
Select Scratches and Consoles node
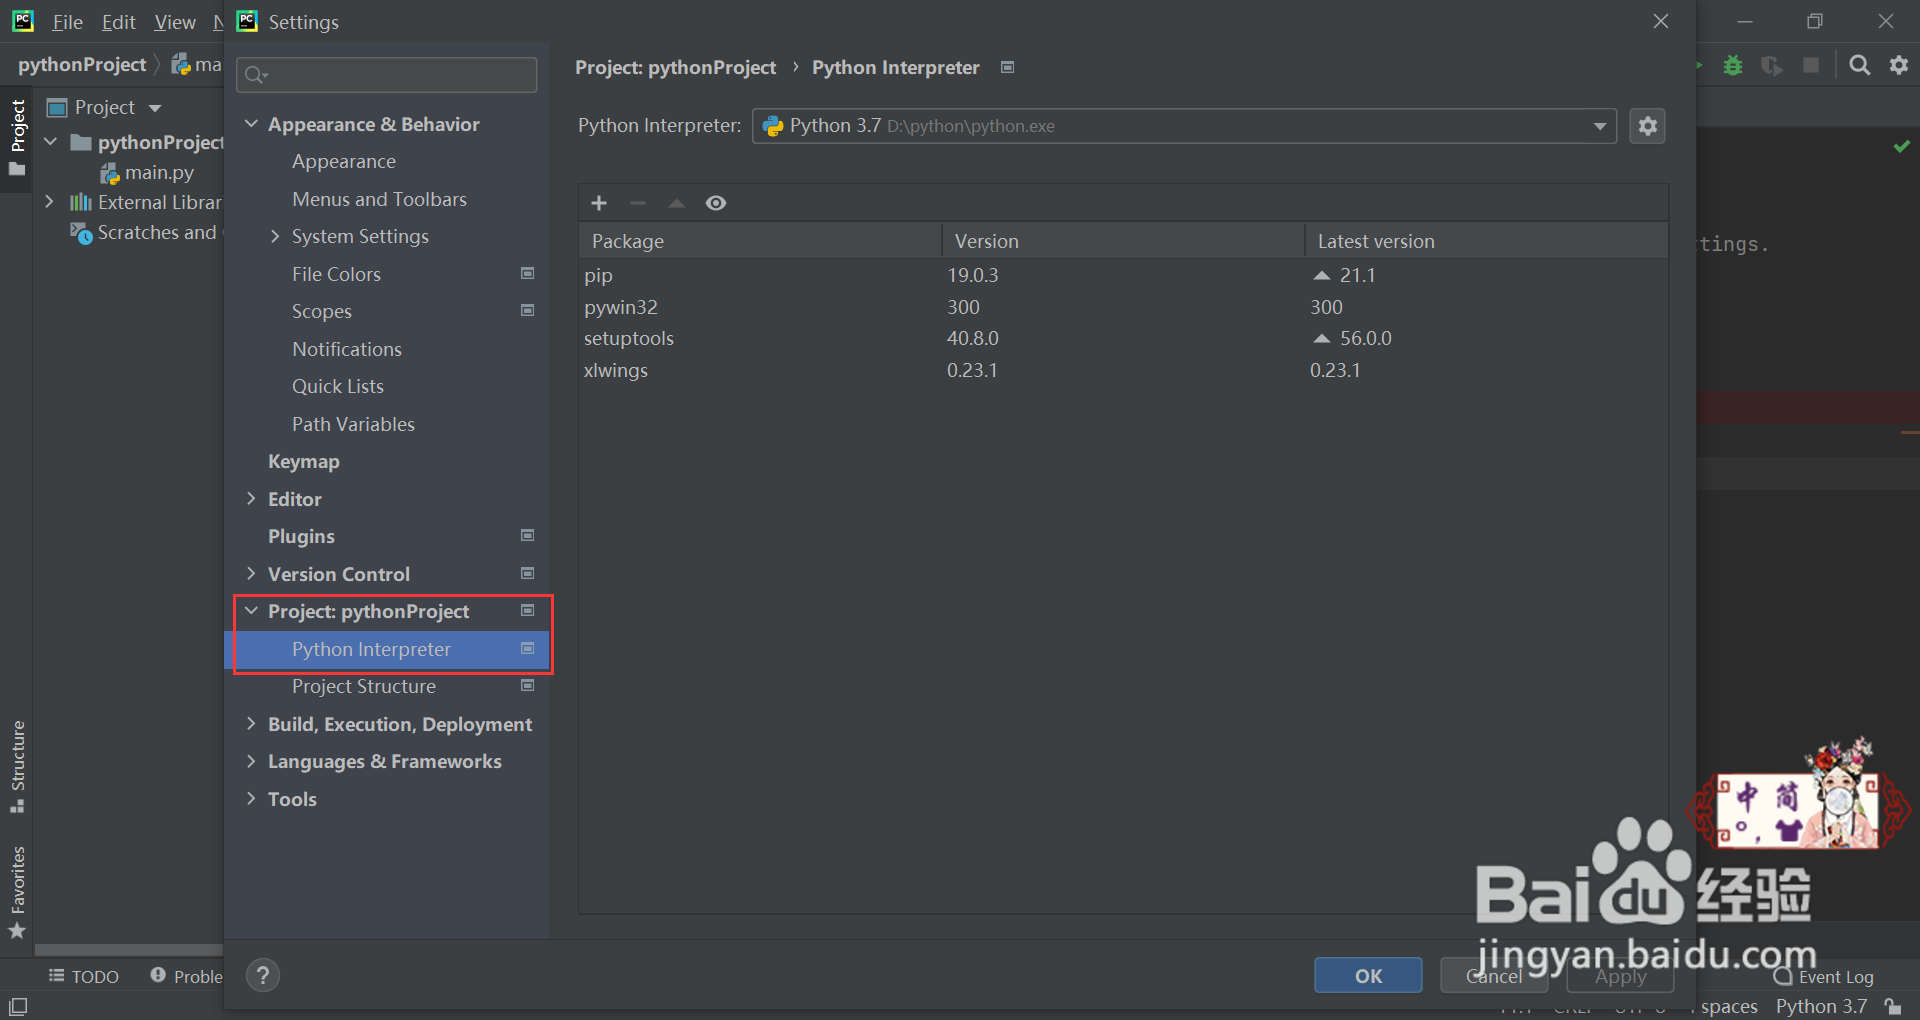[x=145, y=232]
